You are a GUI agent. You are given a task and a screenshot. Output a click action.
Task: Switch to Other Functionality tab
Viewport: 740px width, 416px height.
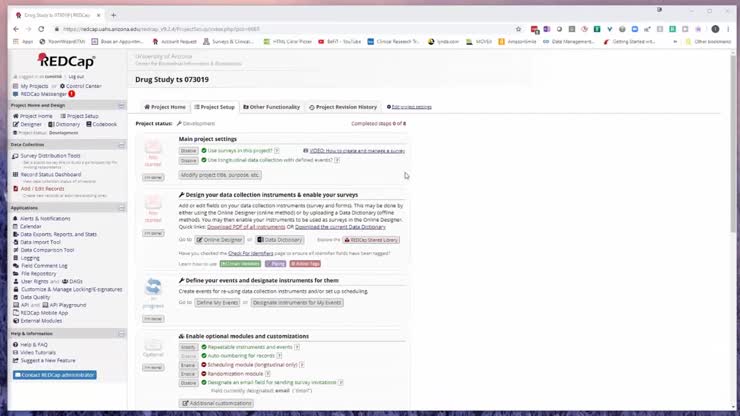pyautogui.click(x=272, y=107)
